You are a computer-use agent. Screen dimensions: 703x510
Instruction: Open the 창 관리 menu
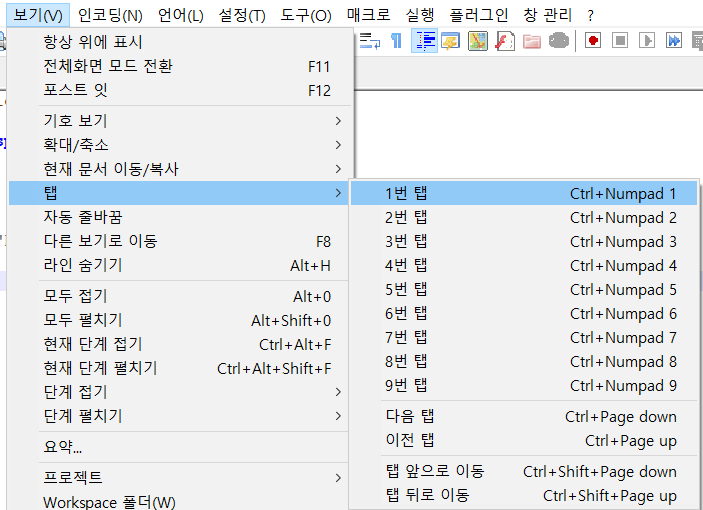[x=548, y=15]
